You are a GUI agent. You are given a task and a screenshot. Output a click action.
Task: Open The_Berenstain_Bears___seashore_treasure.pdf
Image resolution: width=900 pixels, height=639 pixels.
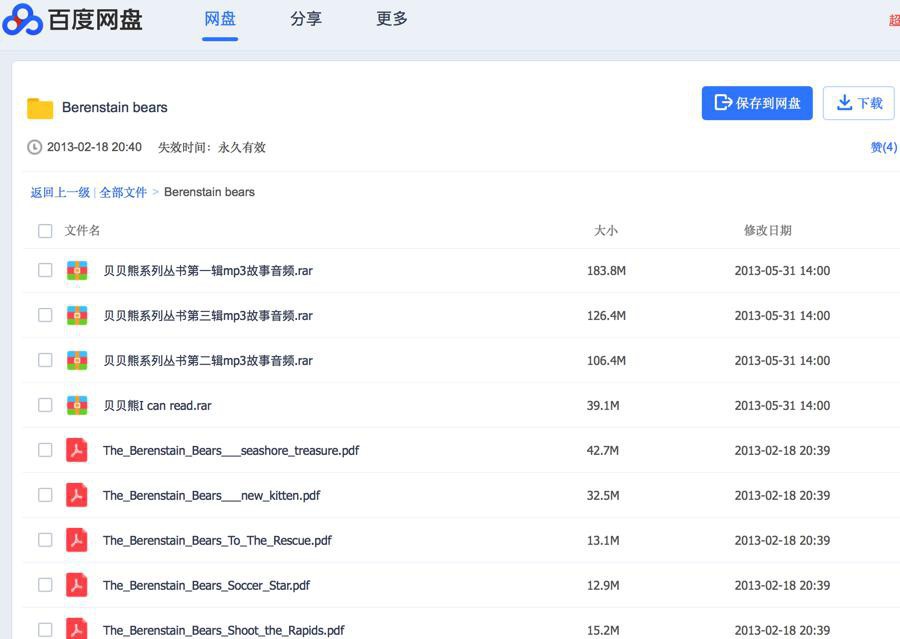pos(231,451)
